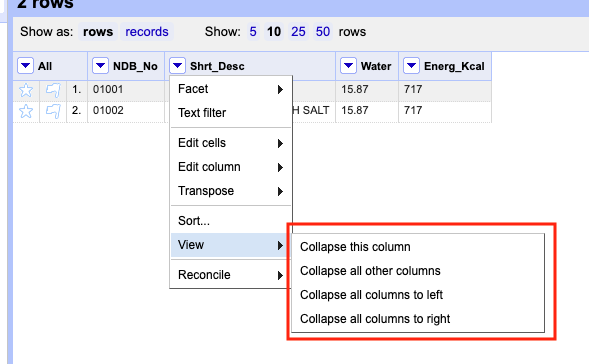Star the second row 01002
The width and height of the screenshot is (589, 364).
(x=26, y=111)
